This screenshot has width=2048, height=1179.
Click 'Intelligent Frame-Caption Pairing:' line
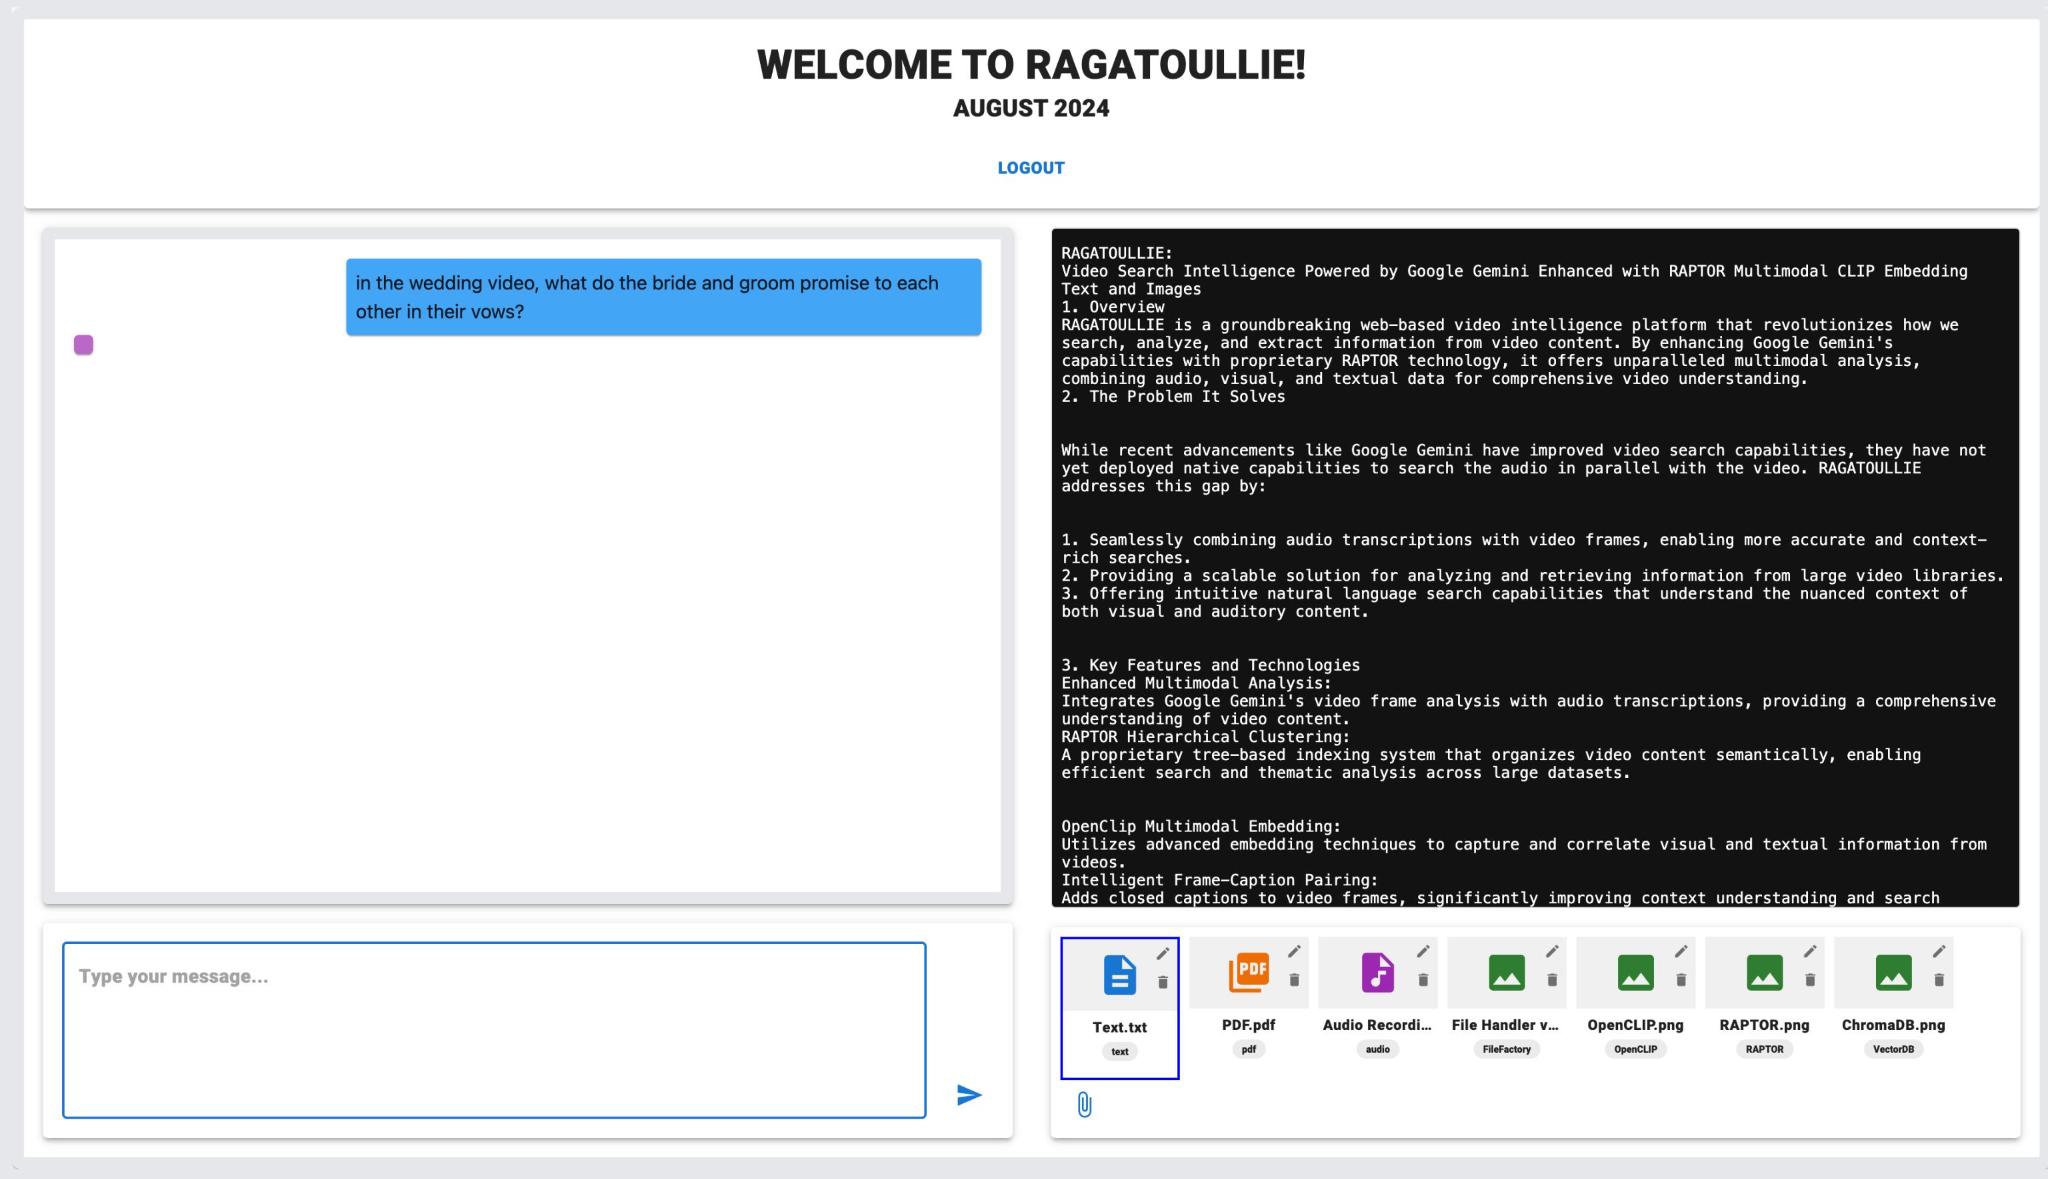[1219, 880]
